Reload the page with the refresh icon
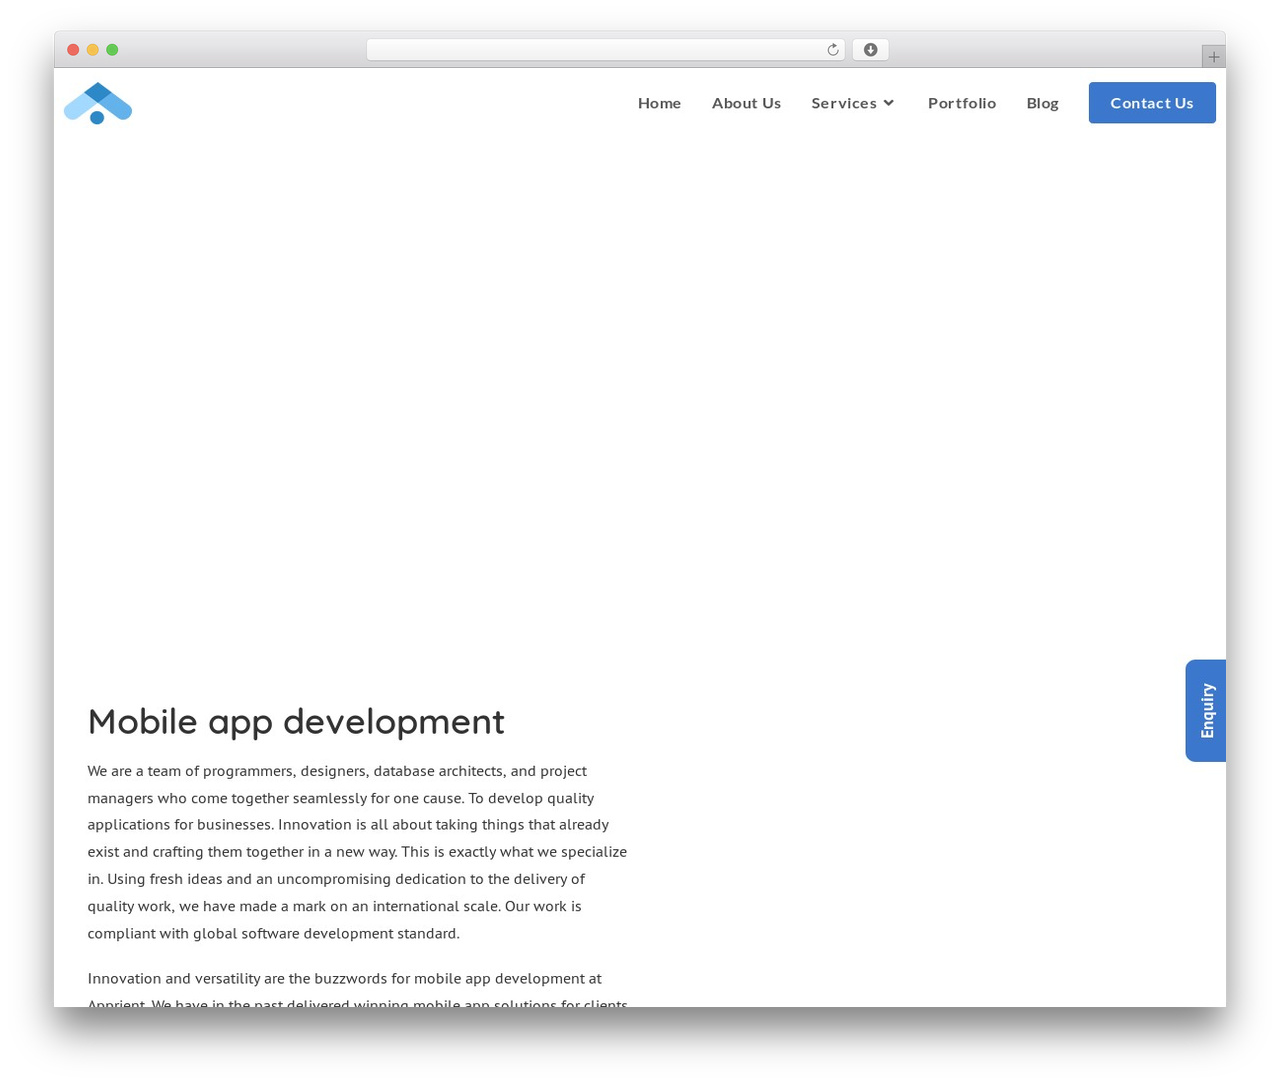 coord(832,50)
